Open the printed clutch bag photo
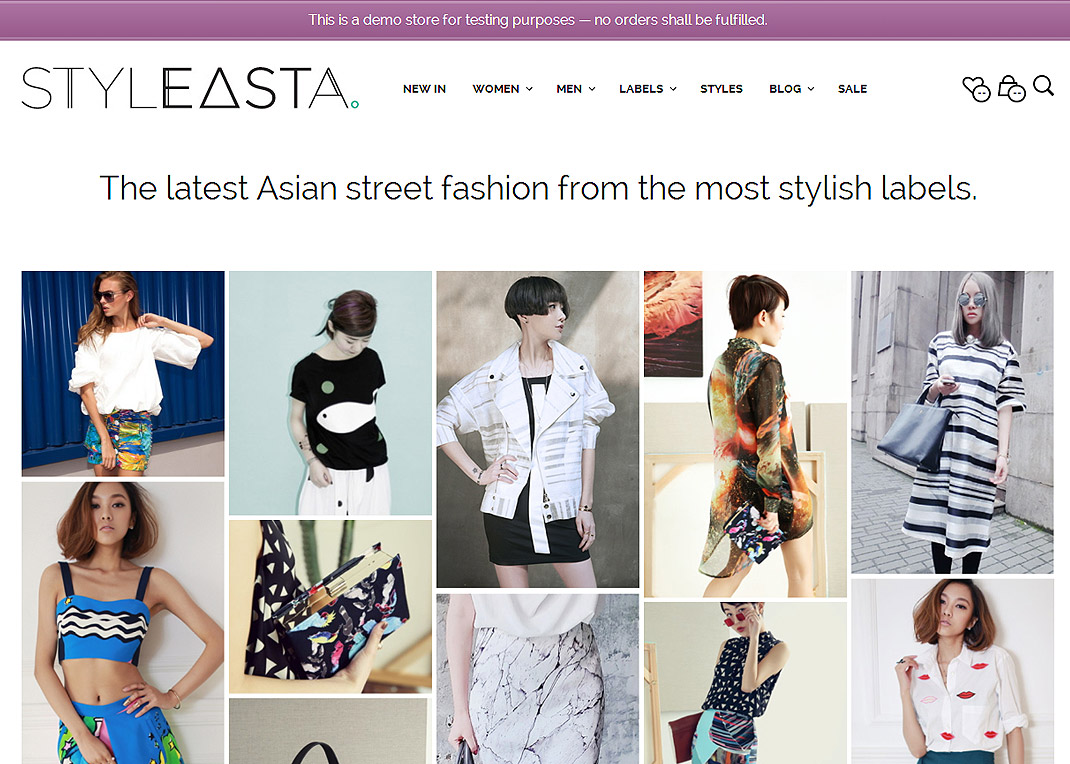The image size is (1070, 764). pos(330,606)
